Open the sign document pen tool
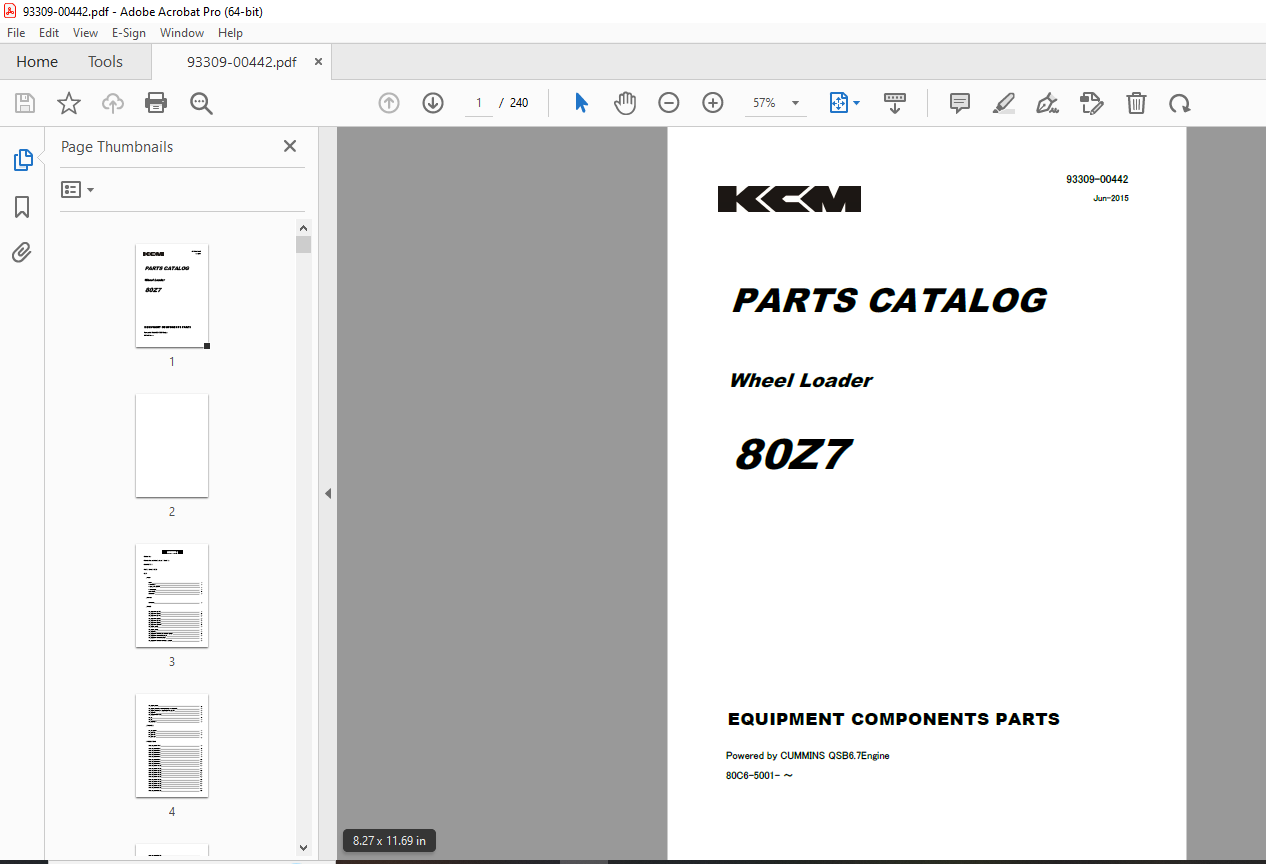This screenshot has width=1266, height=864. (1047, 103)
